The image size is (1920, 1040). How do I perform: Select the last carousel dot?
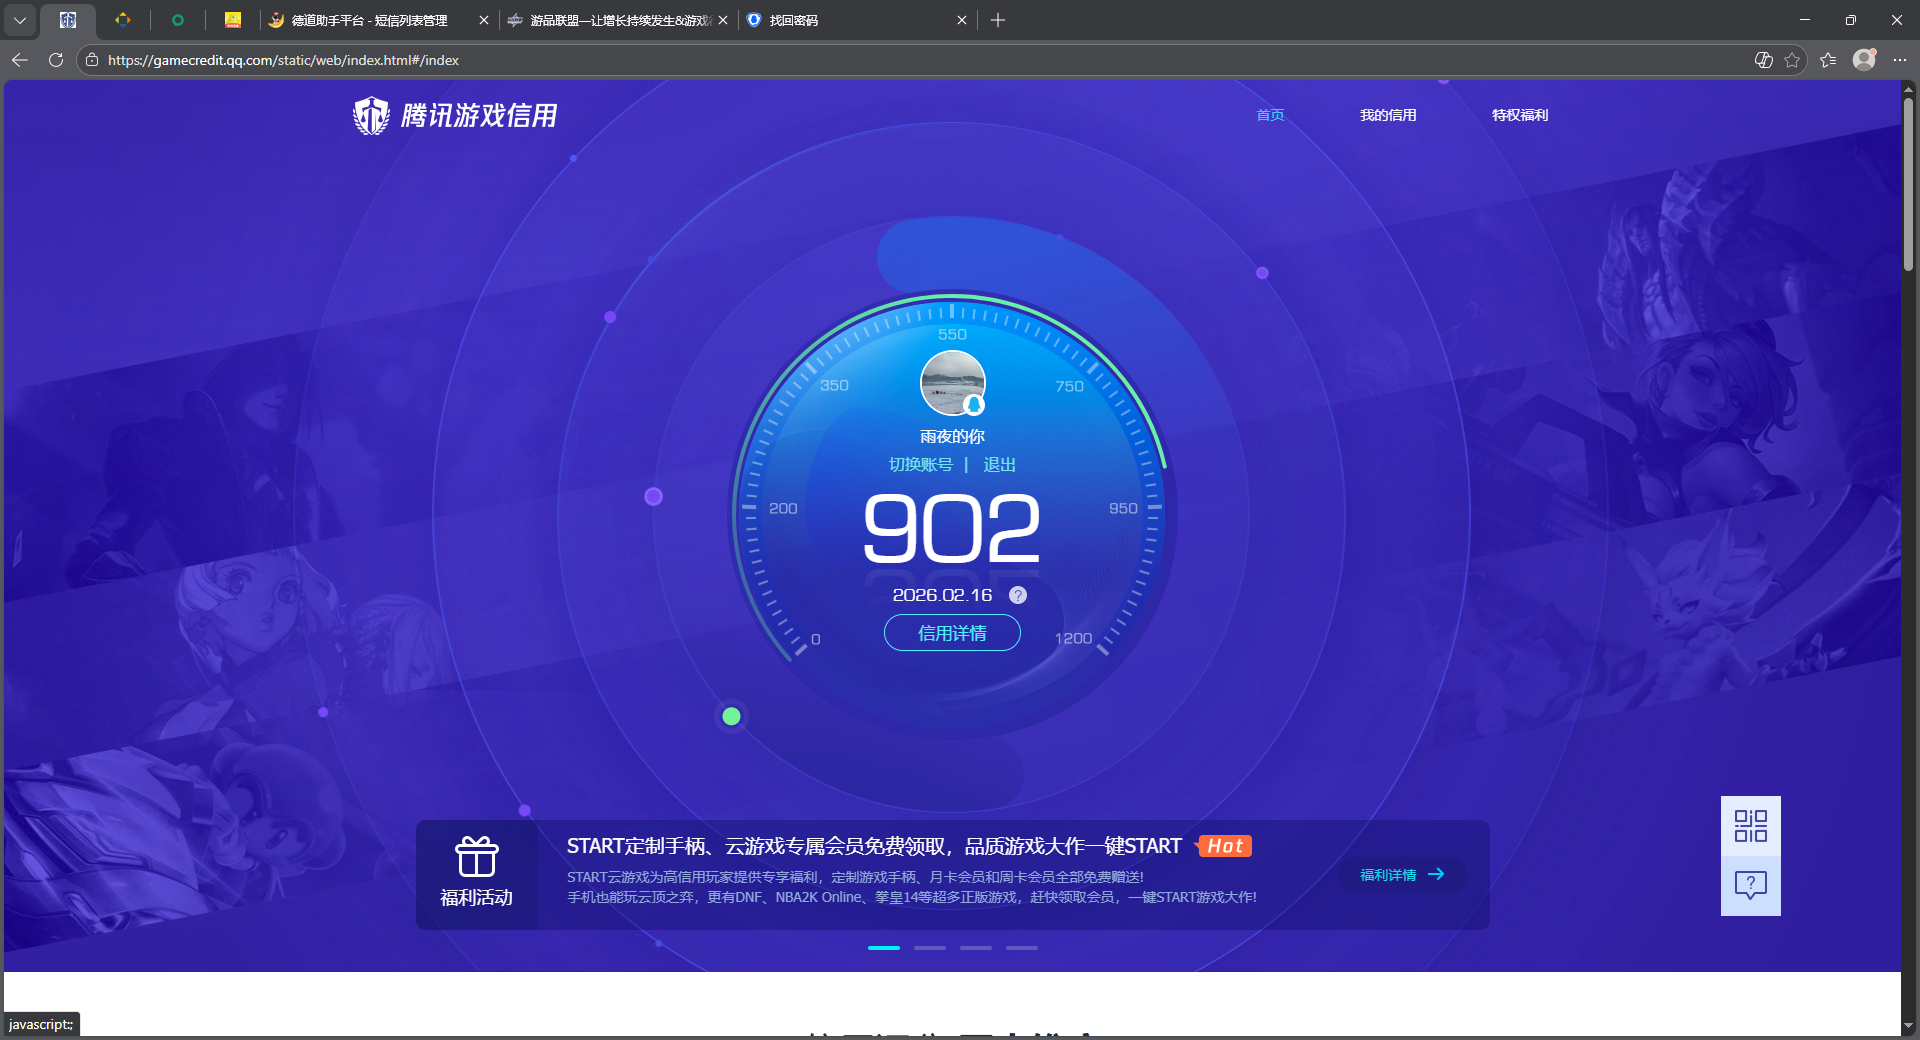click(1021, 948)
